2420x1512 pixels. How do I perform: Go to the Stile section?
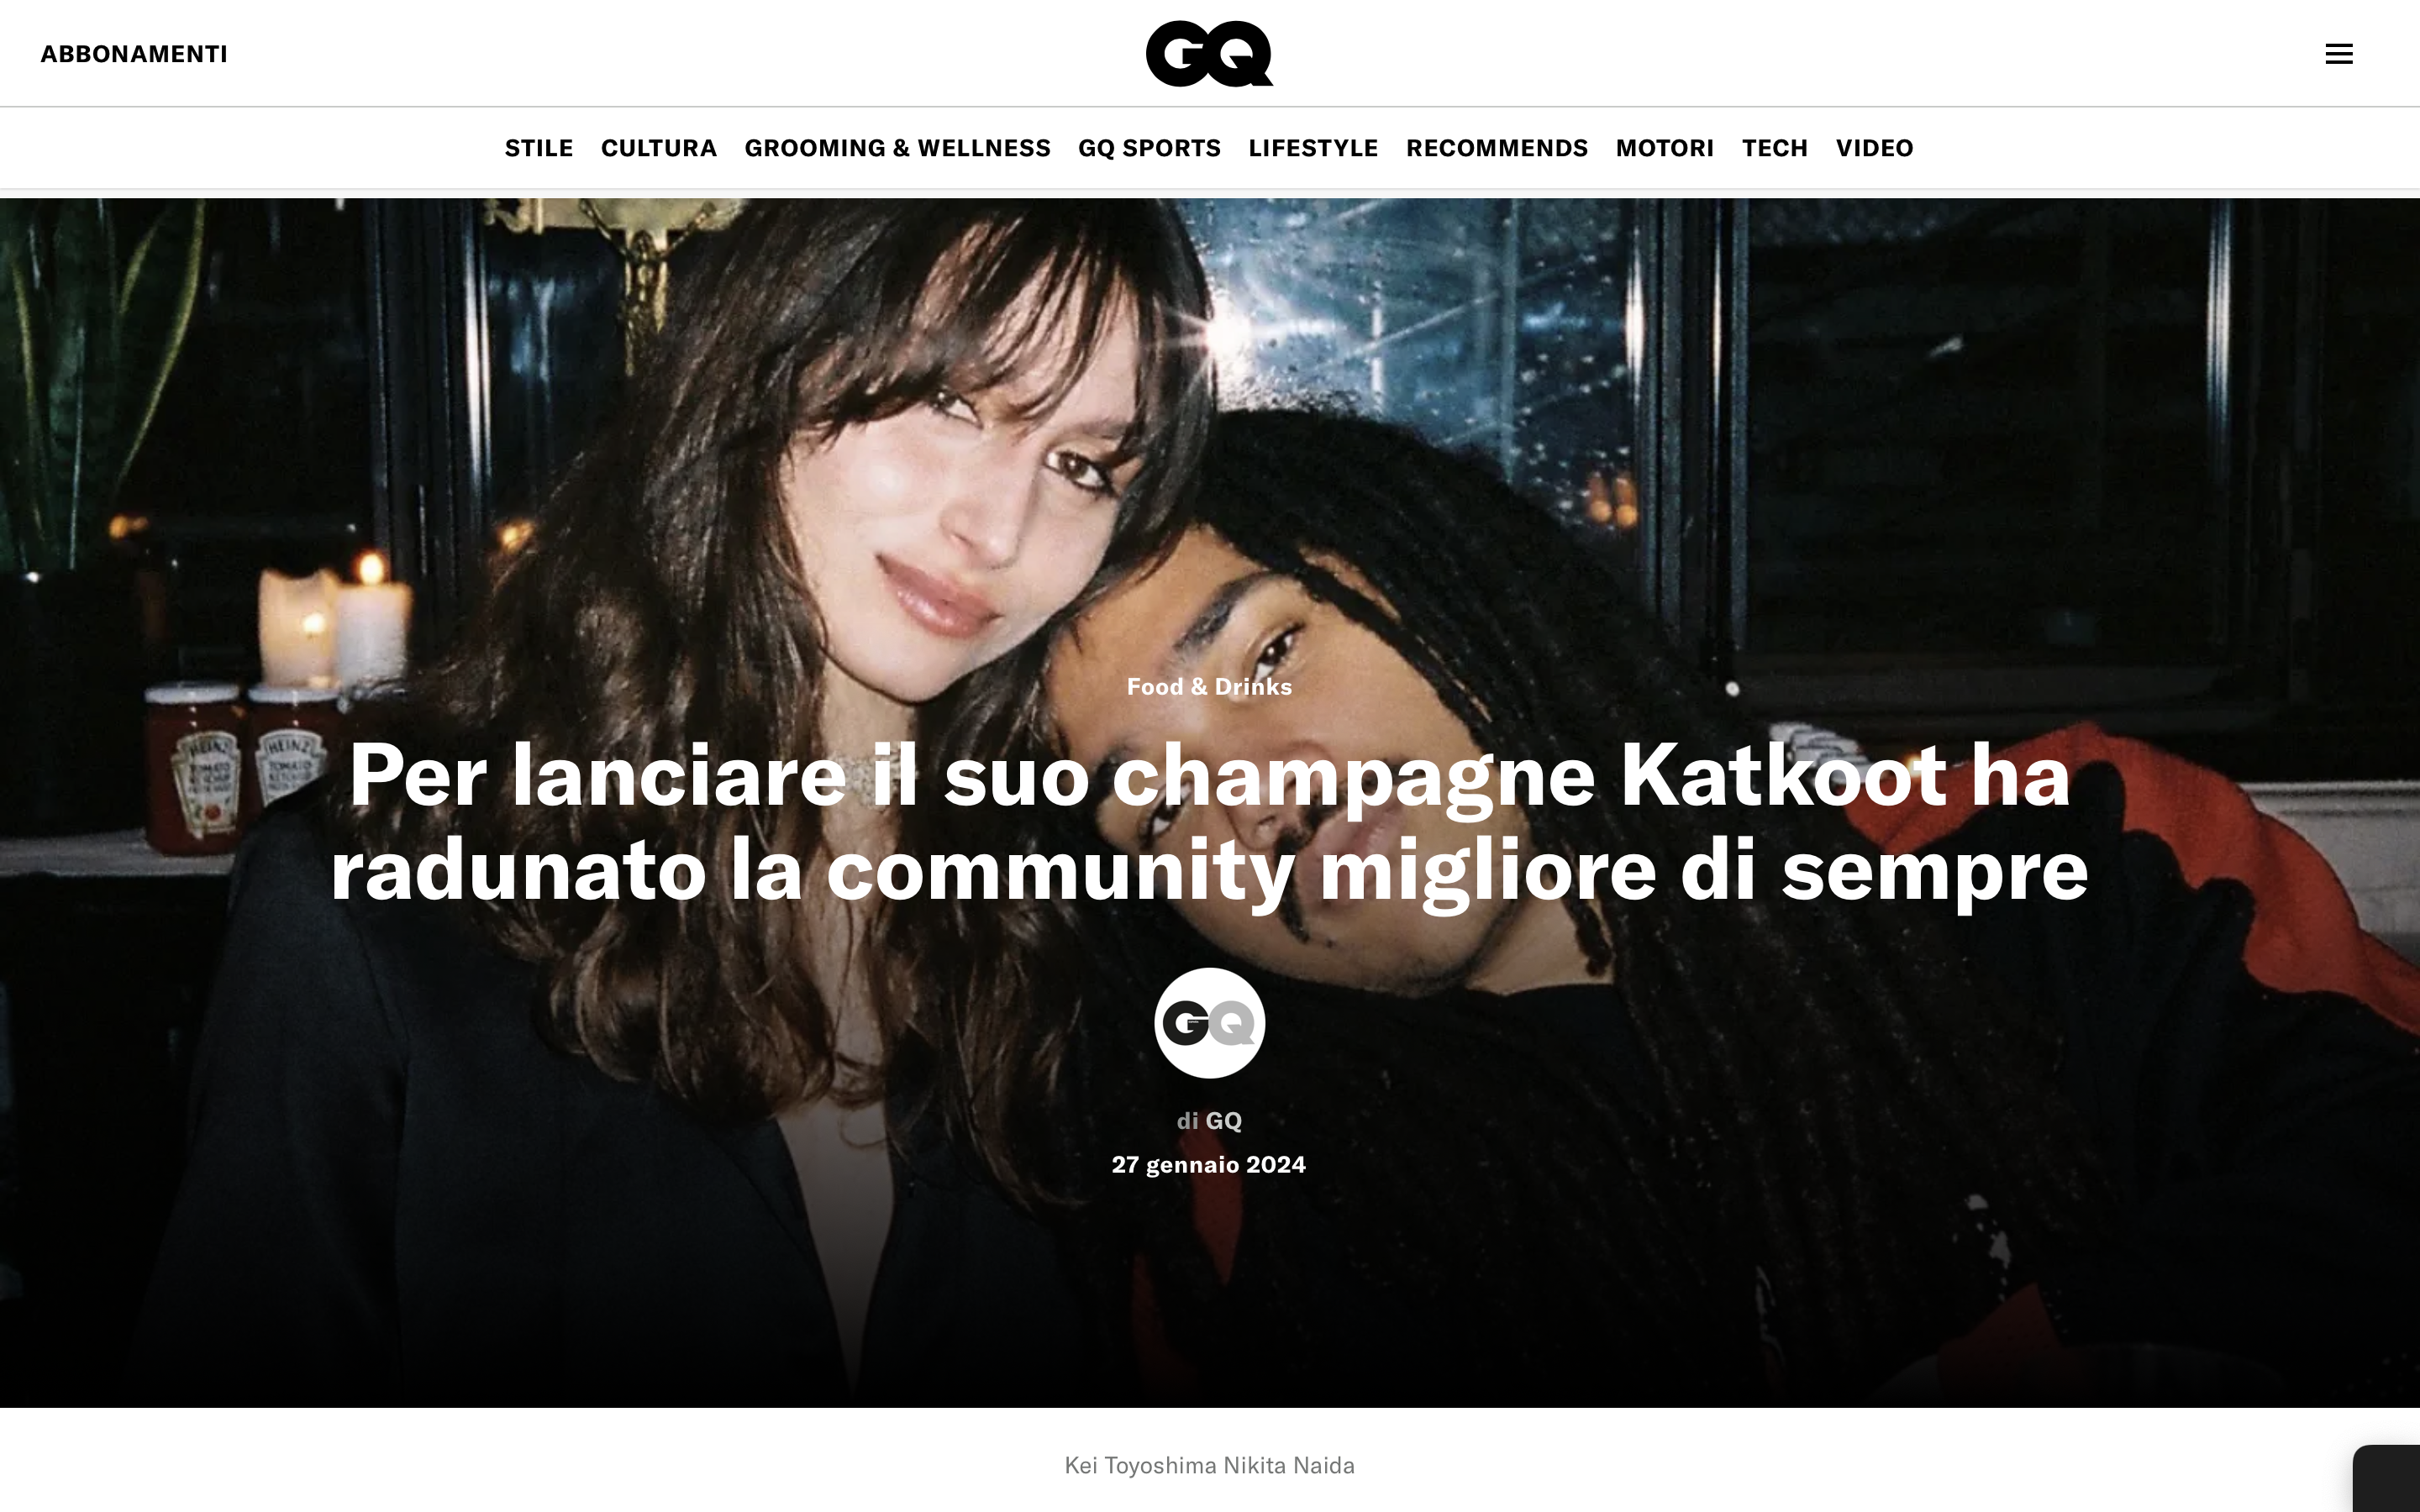coord(538,148)
